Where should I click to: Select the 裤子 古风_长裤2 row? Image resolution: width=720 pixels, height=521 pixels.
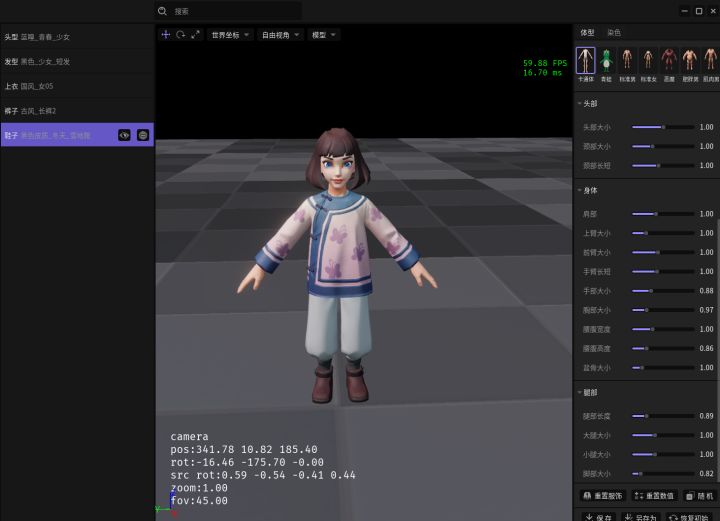click(x=77, y=111)
